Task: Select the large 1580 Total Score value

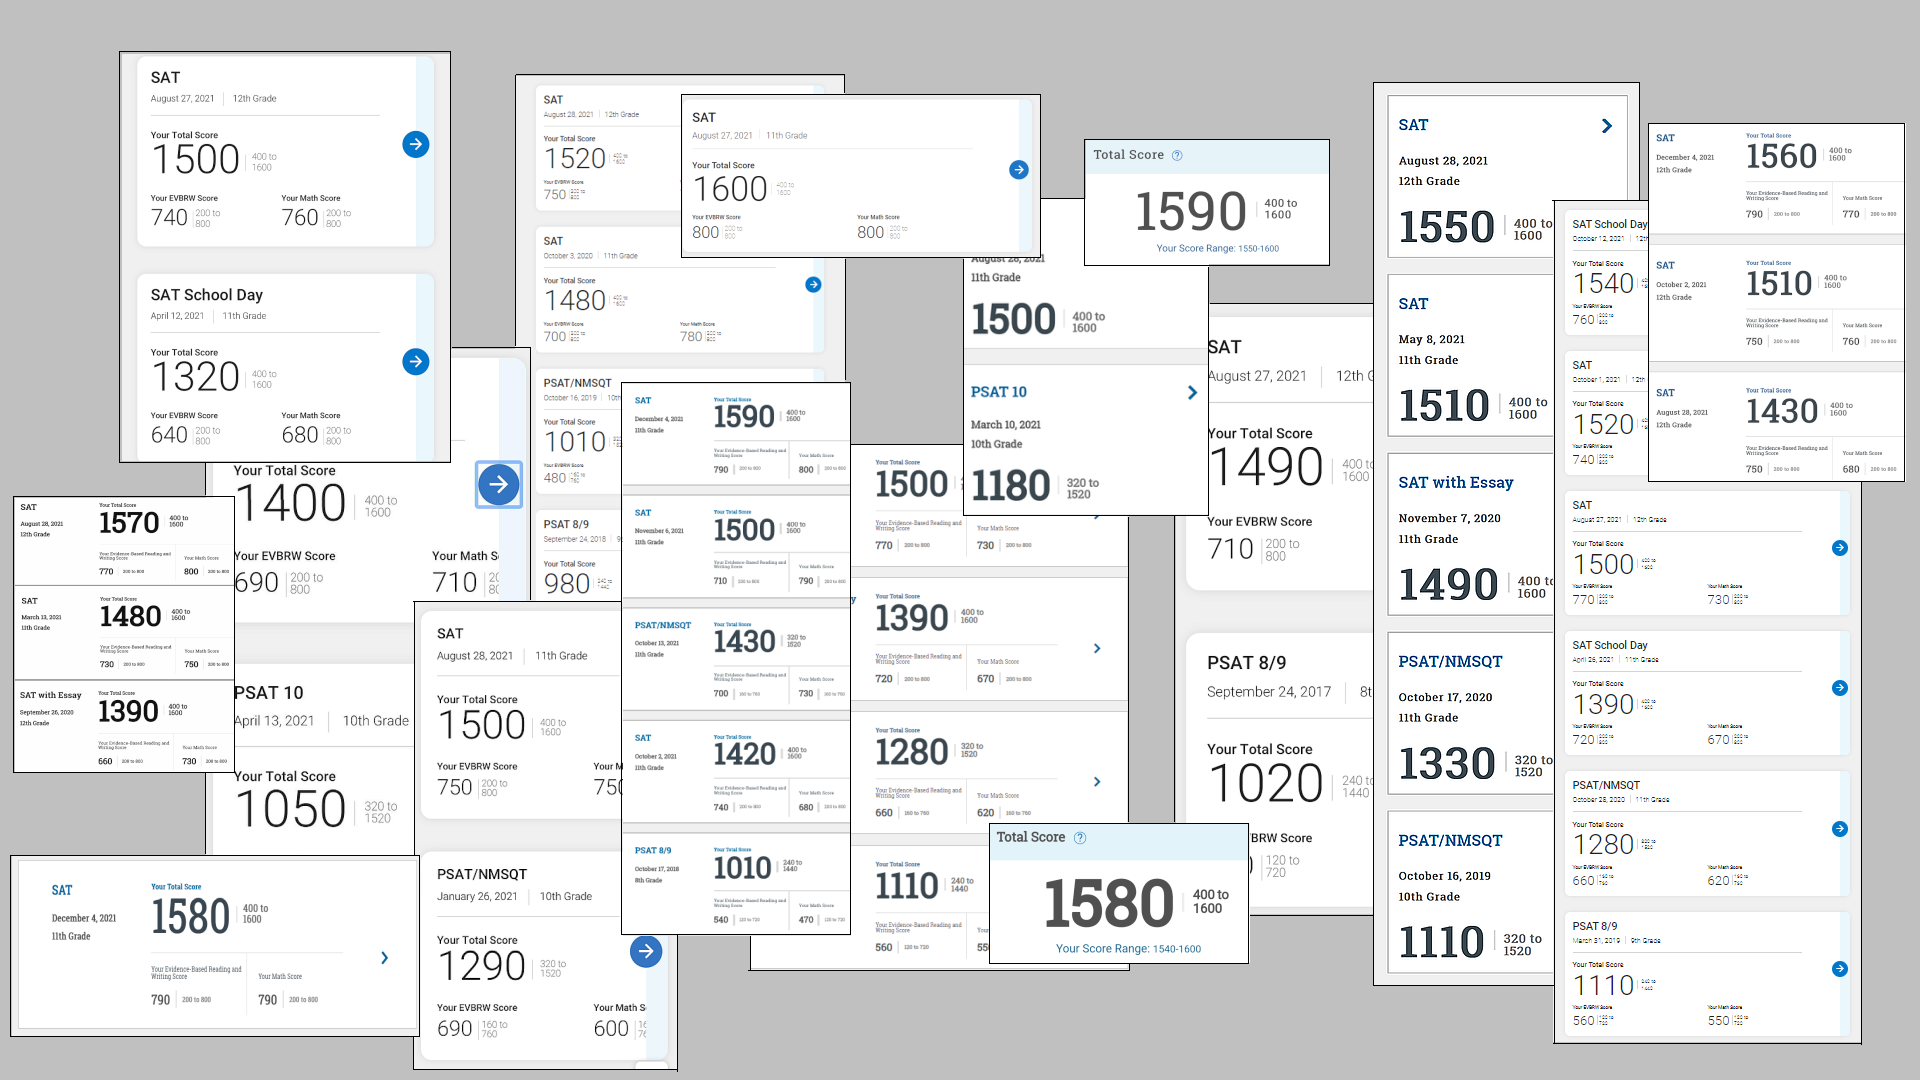Action: point(1109,904)
